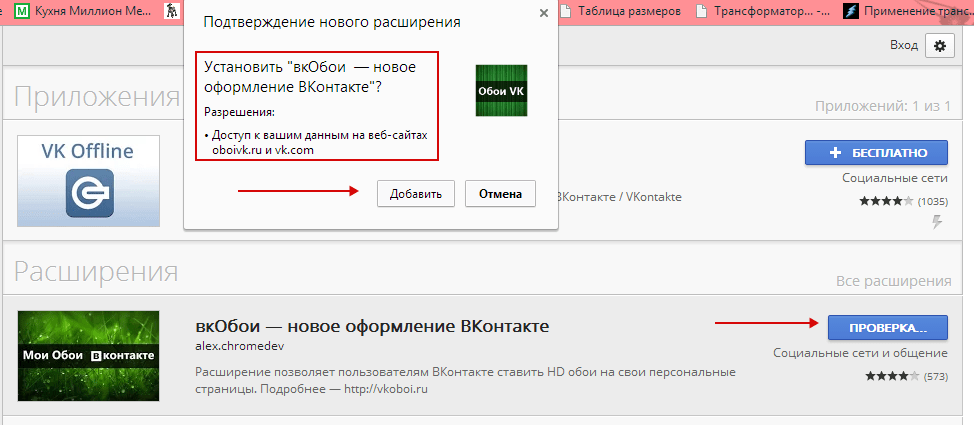The height and width of the screenshot is (425, 974).
Task: Open the Трансформатор... bookmark
Action: tap(765, 11)
